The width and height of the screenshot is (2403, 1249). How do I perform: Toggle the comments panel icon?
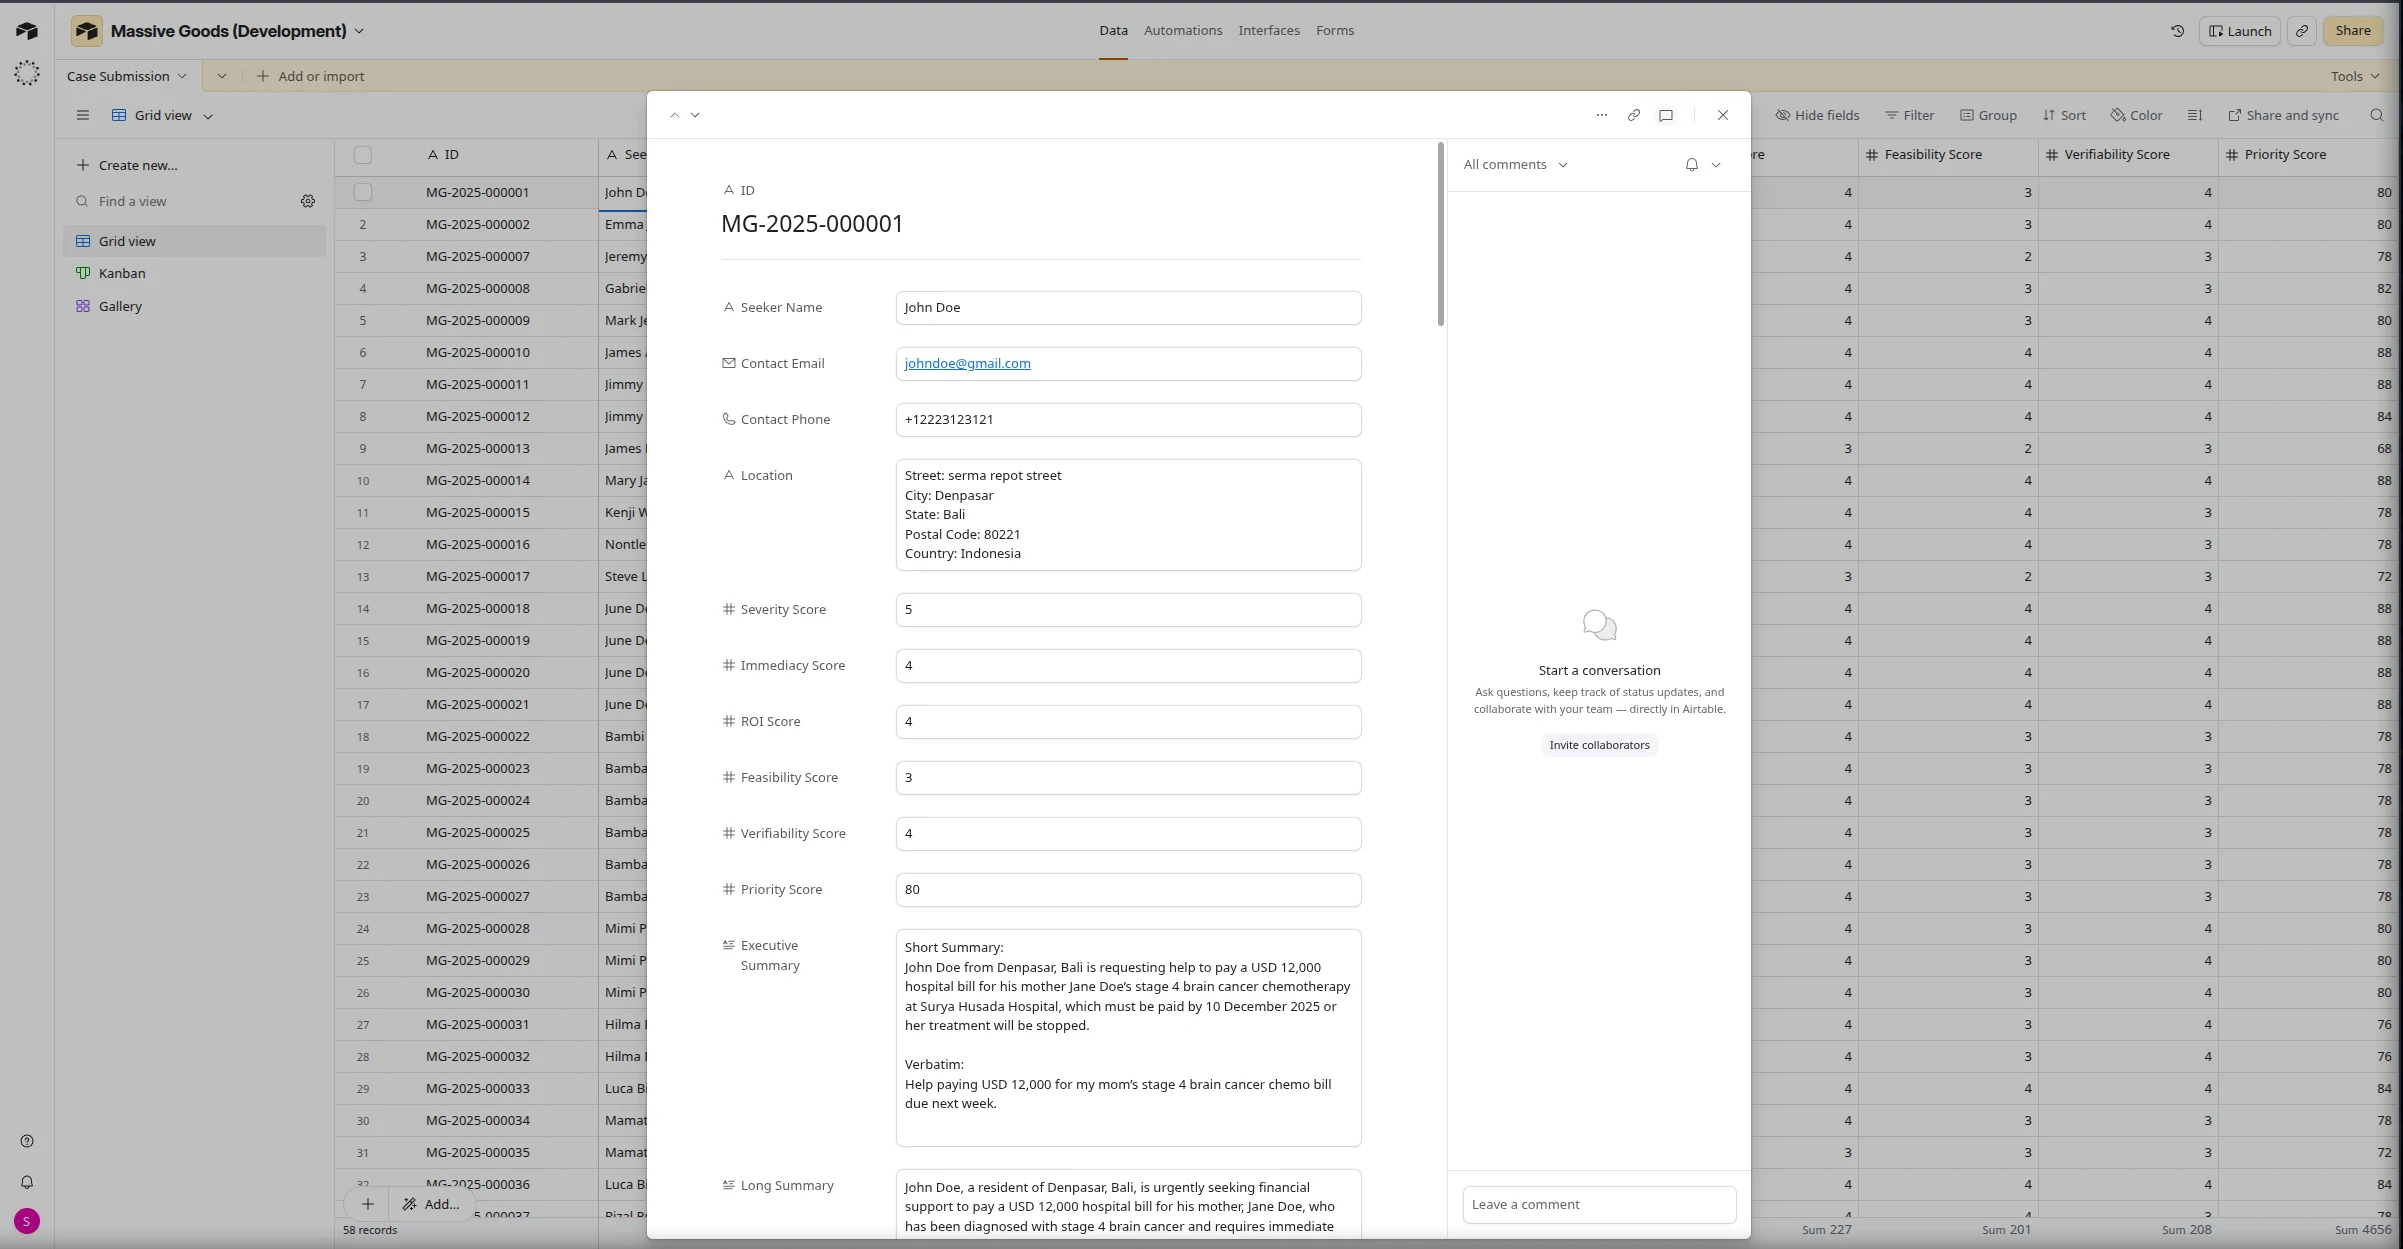tap(1666, 115)
